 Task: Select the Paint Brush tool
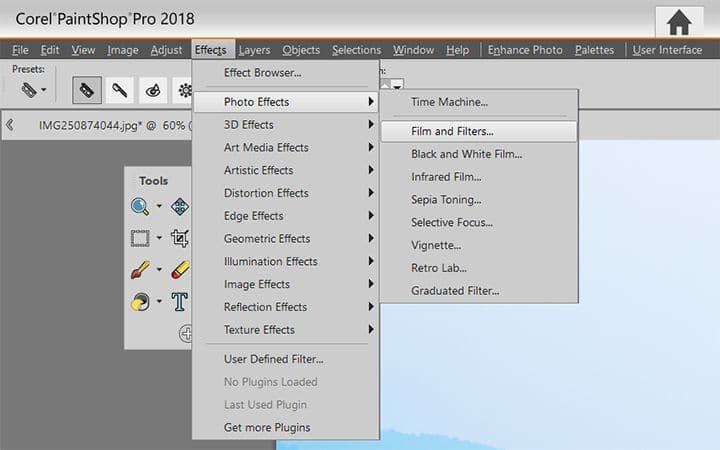point(140,270)
